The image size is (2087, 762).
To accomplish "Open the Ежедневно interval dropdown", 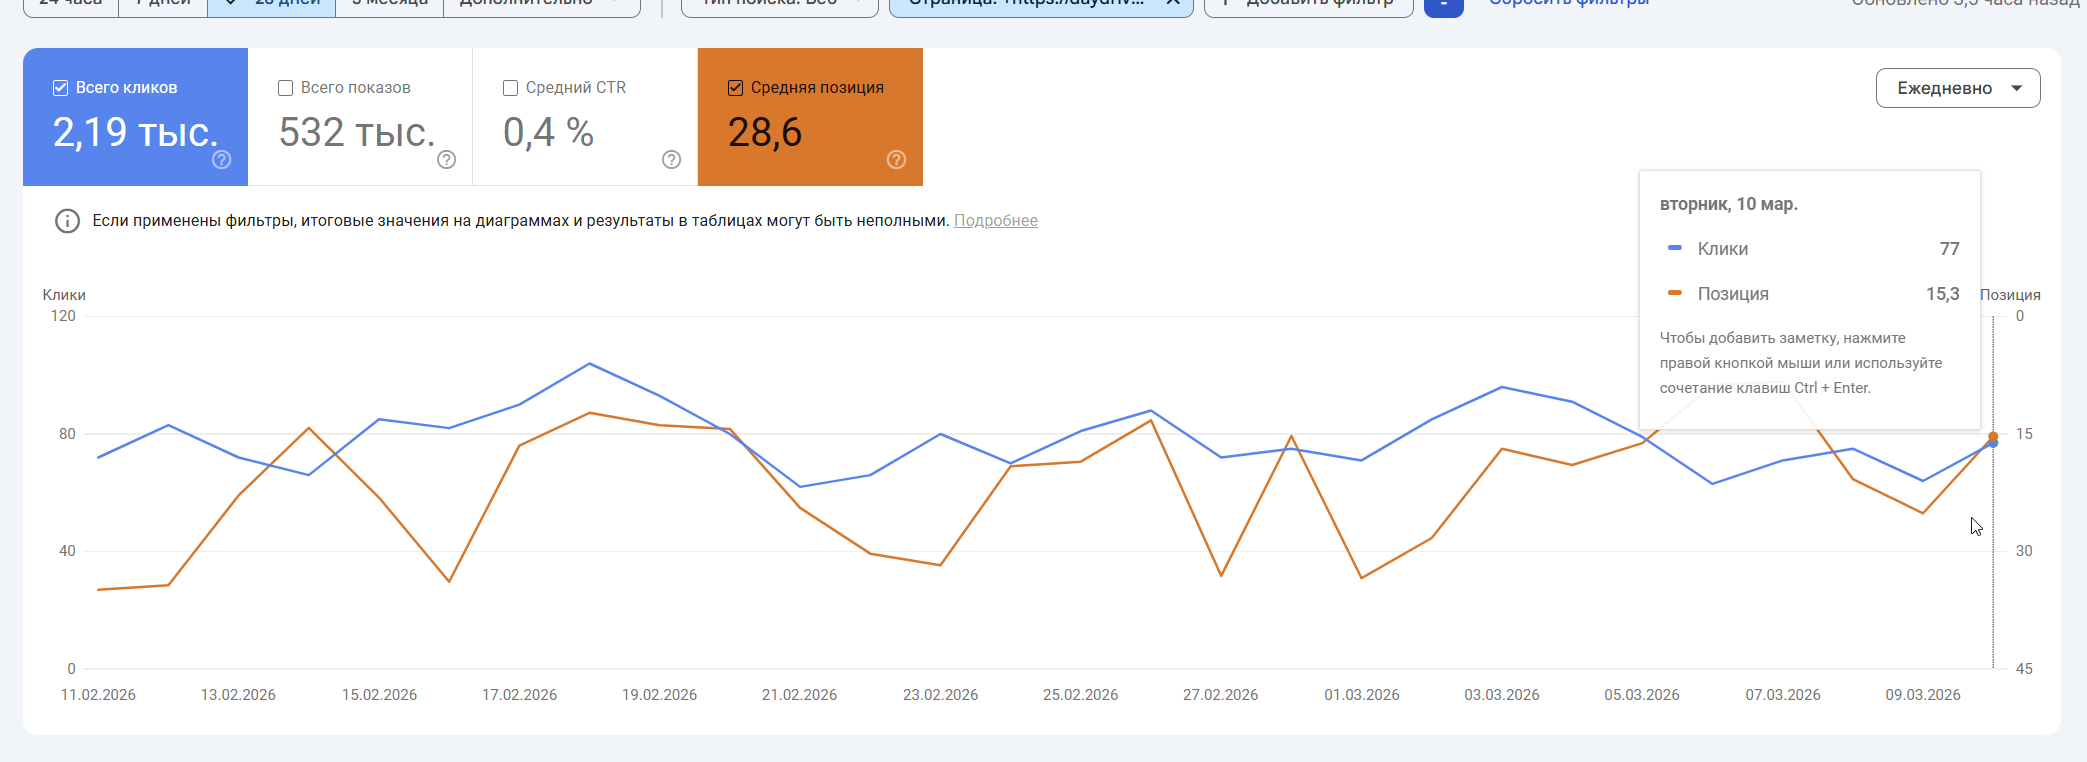I will (1958, 88).
